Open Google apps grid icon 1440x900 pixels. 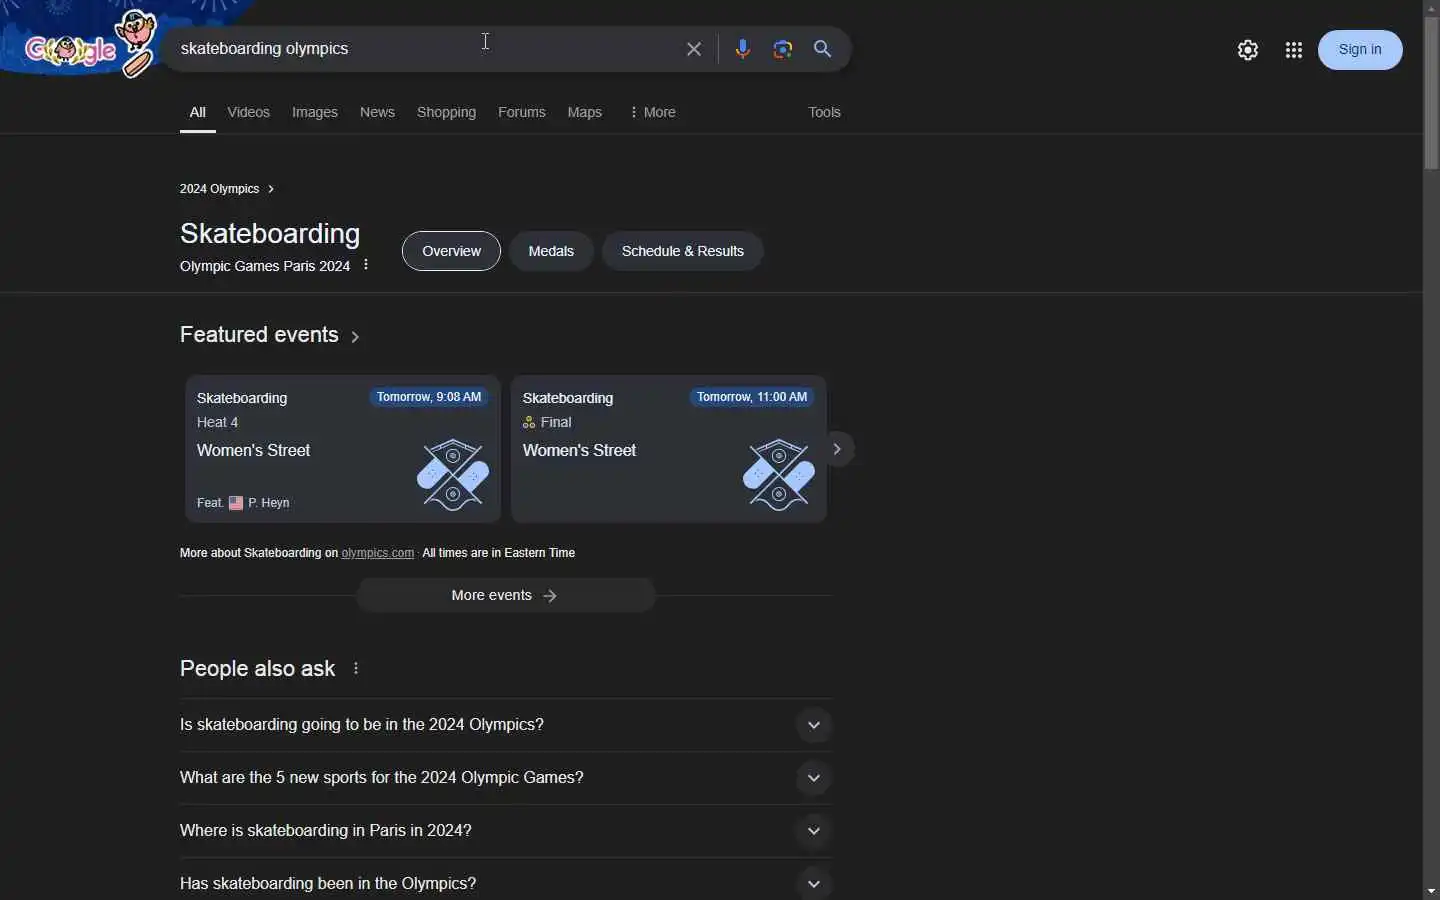click(x=1295, y=50)
